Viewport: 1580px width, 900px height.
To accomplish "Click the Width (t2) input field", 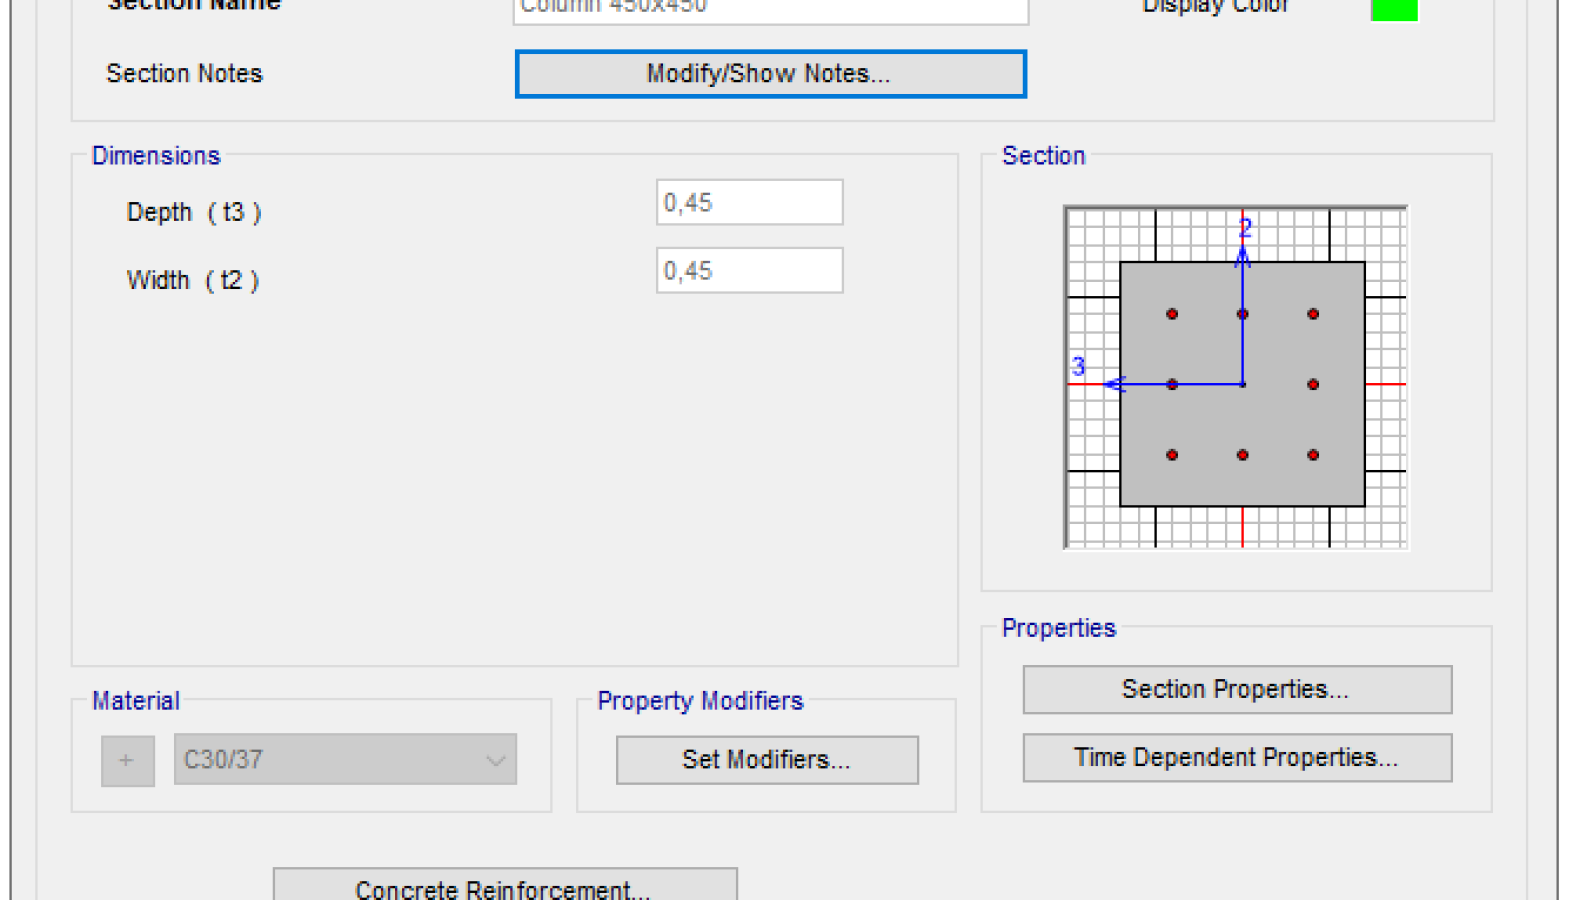I will tap(749, 271).
